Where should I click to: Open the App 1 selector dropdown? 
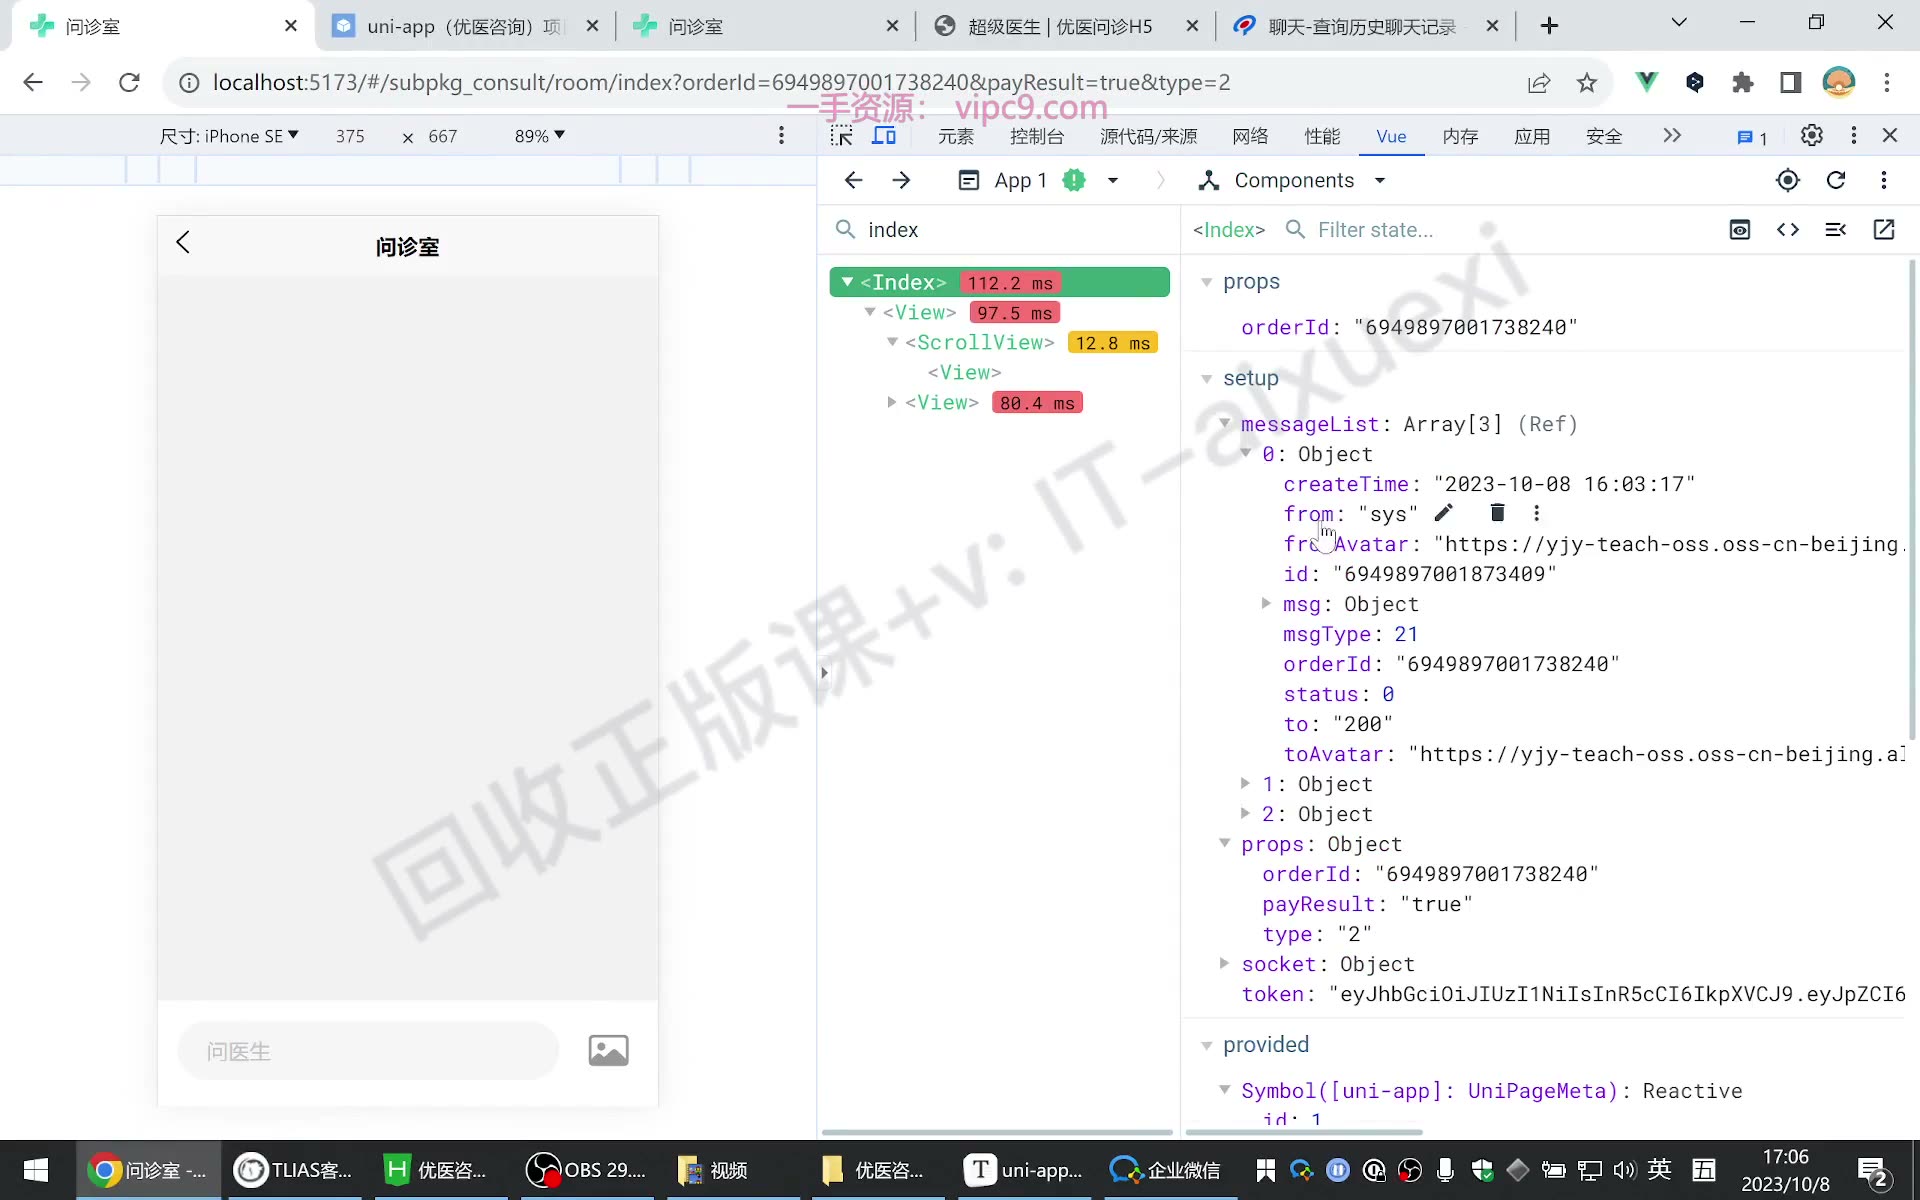pyautogui.click(x=1038, y=180)
